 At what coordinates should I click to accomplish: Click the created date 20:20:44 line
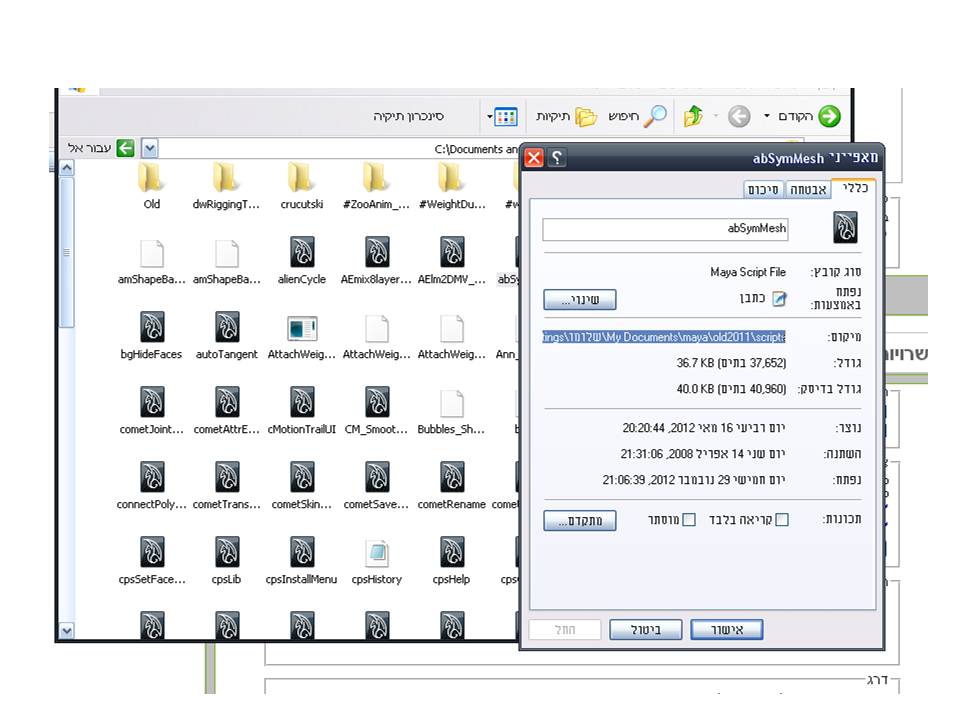[x=703, y=428]
